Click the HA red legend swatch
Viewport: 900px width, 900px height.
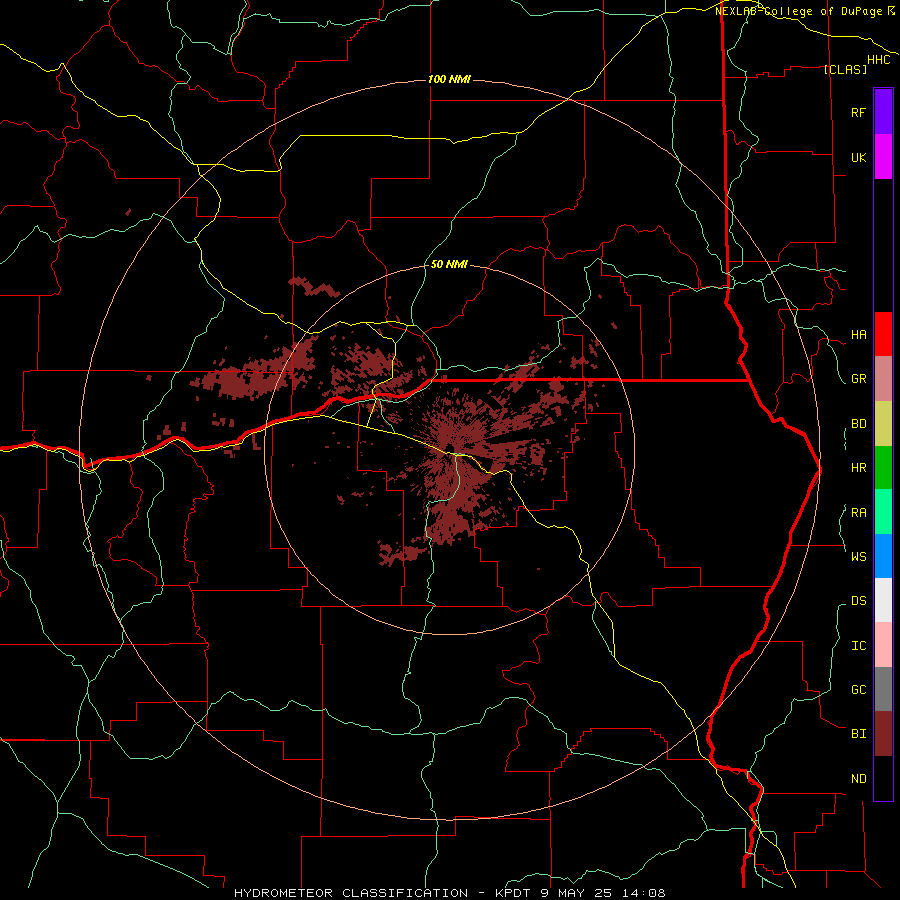tap(883, 334)
